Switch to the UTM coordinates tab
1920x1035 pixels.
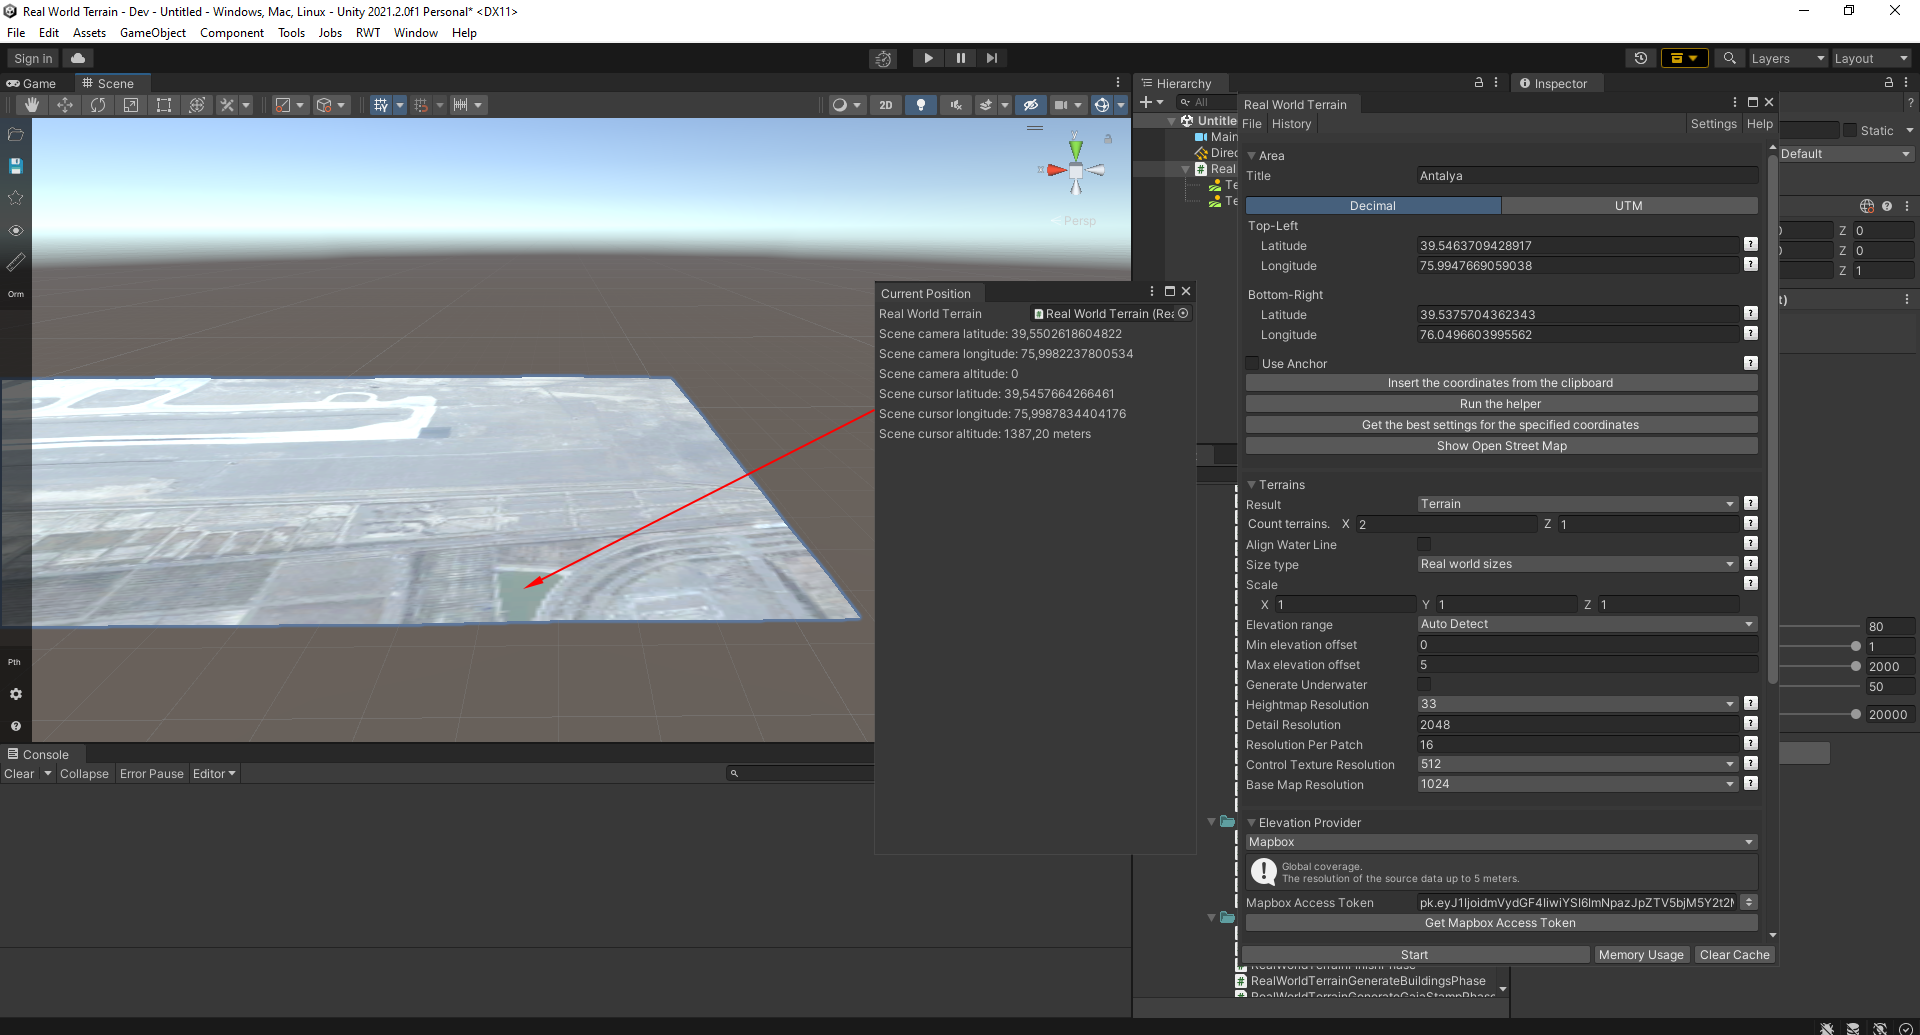click(x=1629, y=205)
